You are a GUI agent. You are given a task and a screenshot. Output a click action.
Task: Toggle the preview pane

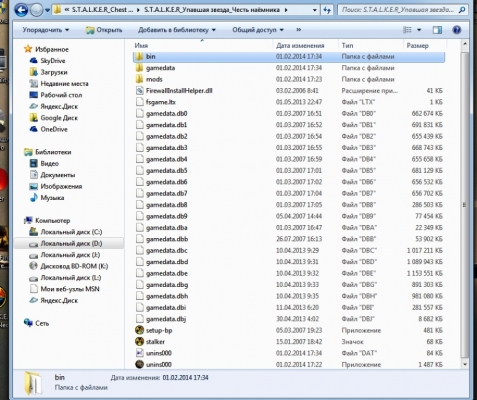click(437, 30)
